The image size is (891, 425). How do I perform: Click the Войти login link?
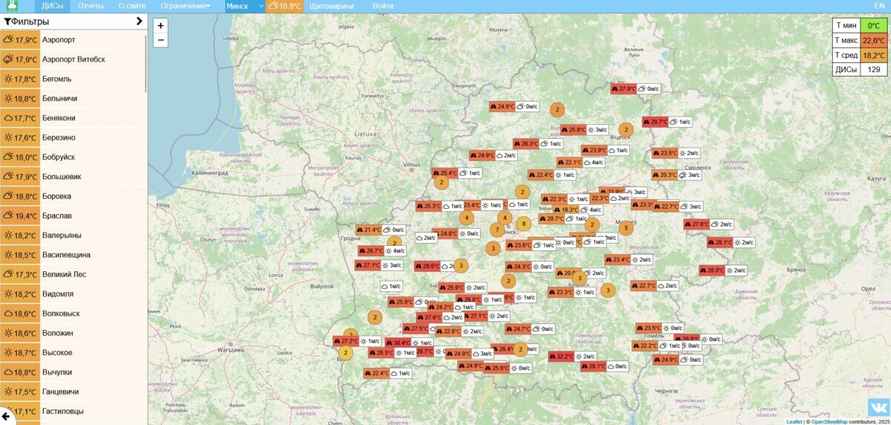click(x=382, y=6)
